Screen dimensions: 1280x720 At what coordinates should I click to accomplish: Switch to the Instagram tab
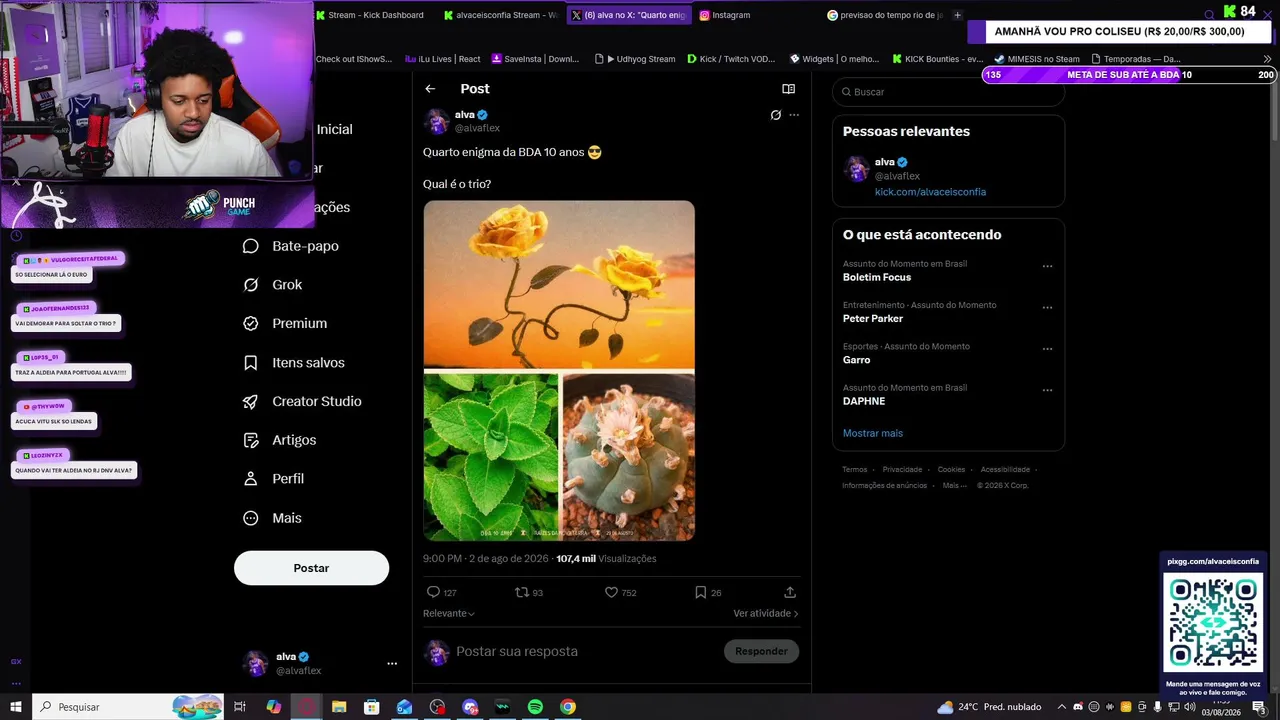pos(725,15)
